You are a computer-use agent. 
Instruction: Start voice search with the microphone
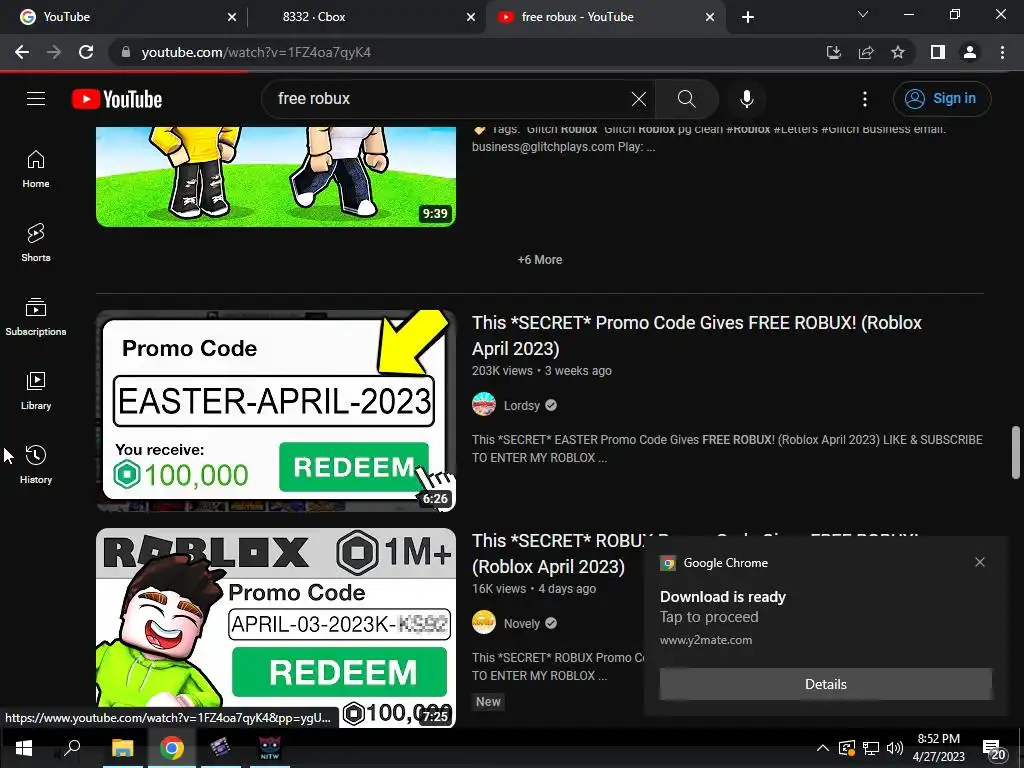tap(746, 99)
